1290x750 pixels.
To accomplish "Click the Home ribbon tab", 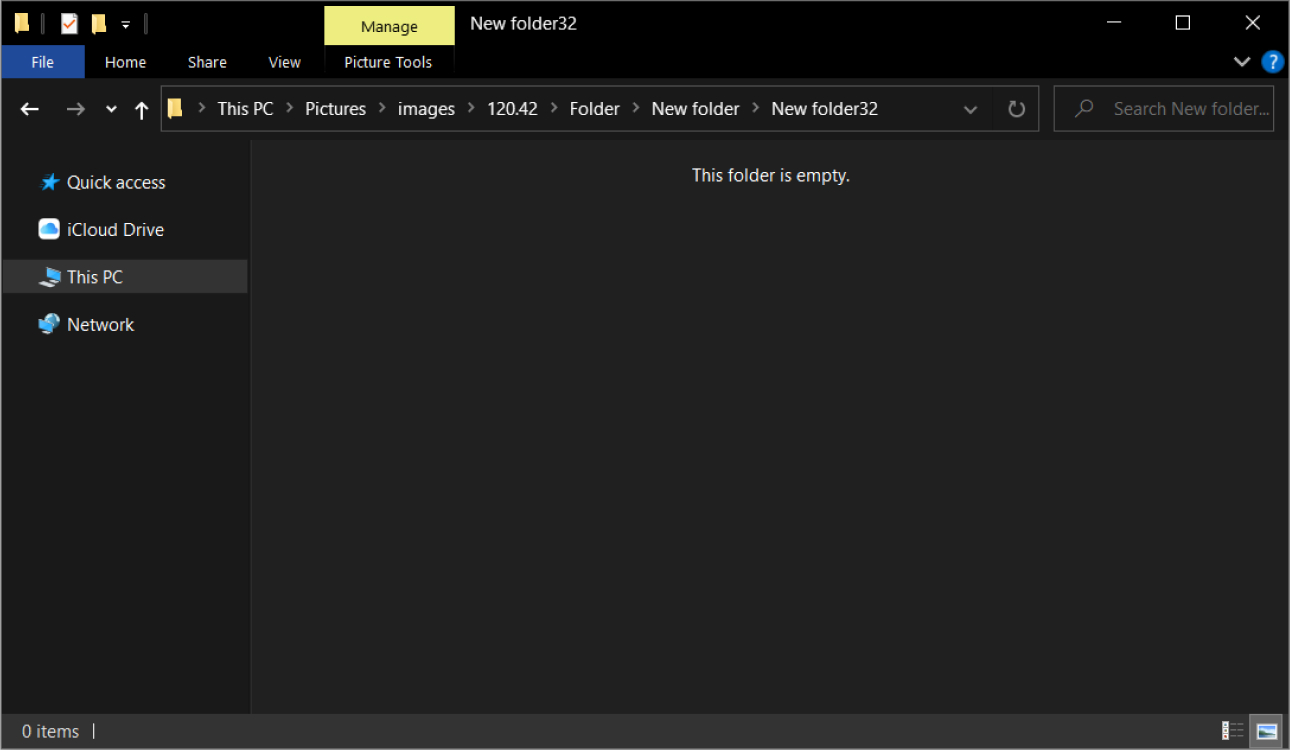I will pos(125,61).
